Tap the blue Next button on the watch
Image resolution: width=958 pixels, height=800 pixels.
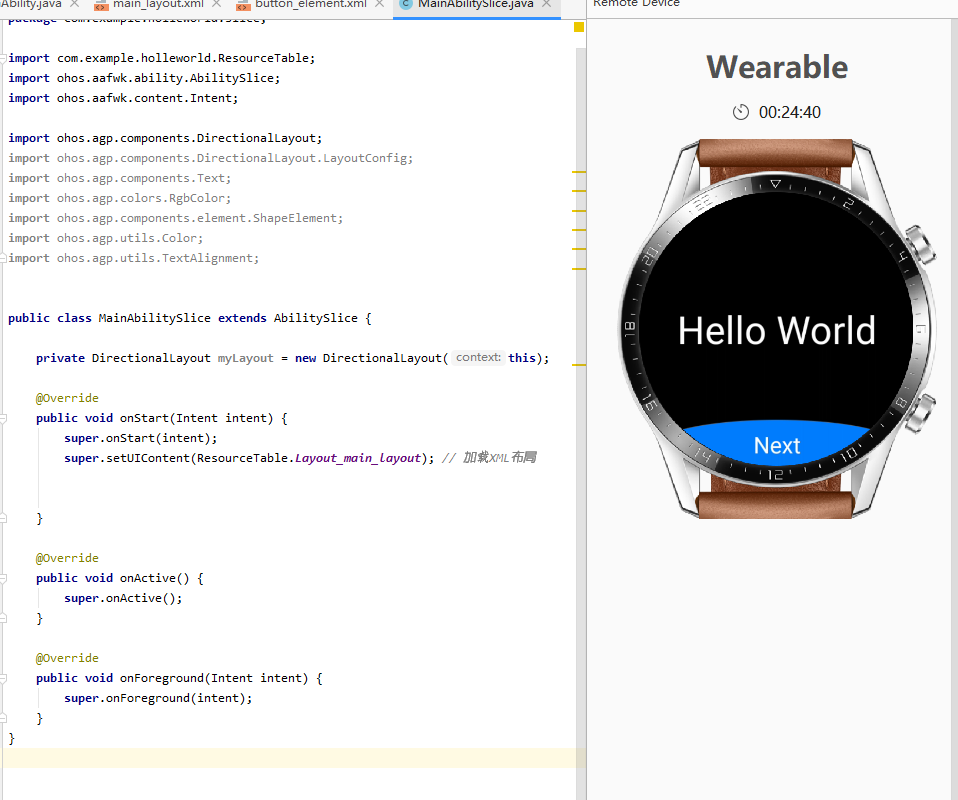tap(777, 446)
